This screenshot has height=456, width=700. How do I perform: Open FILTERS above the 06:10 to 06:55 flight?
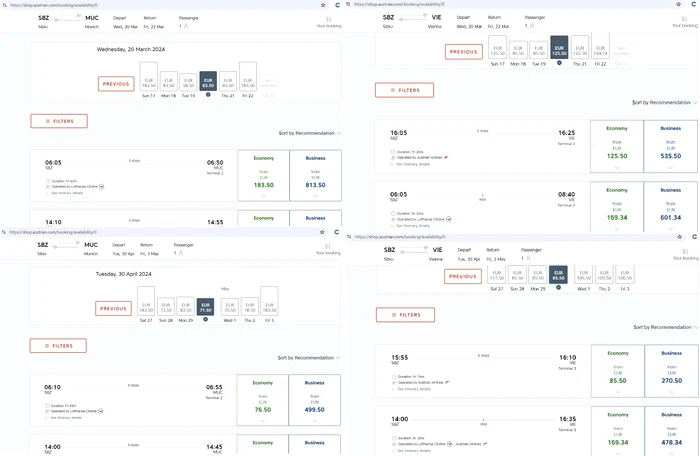(58, 346)
